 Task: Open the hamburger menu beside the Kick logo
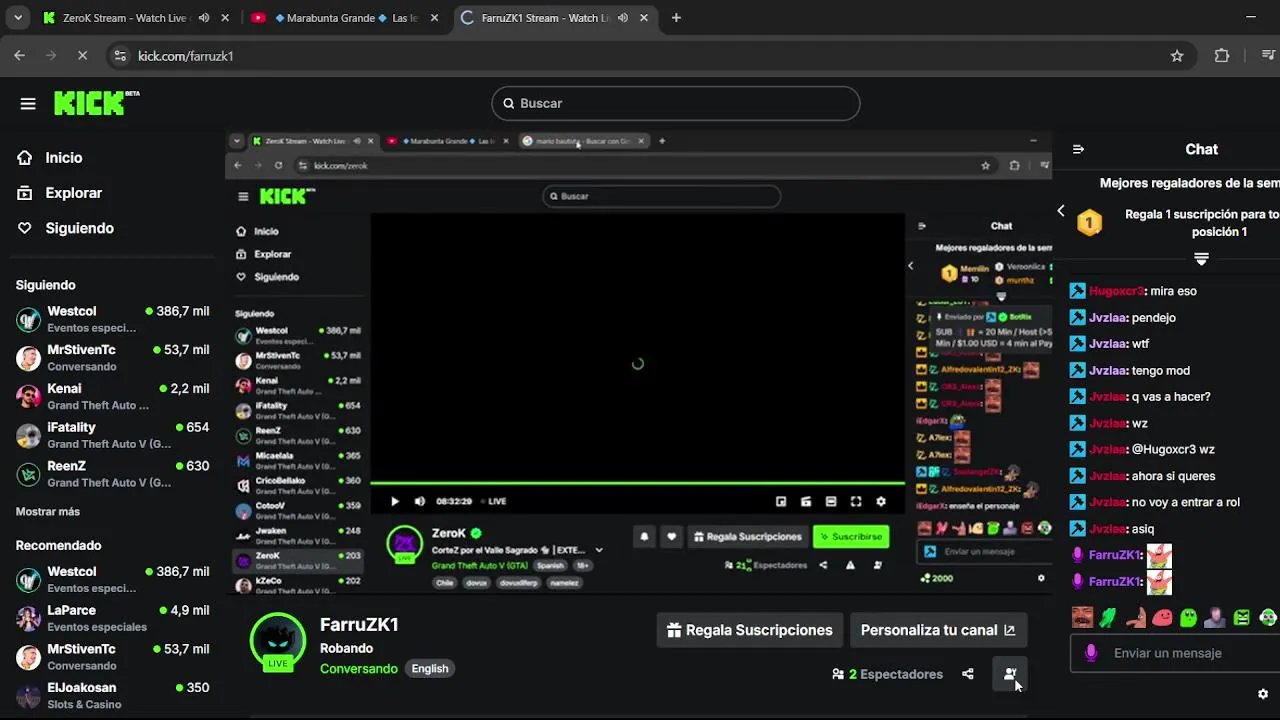click(x=28, y=103)
